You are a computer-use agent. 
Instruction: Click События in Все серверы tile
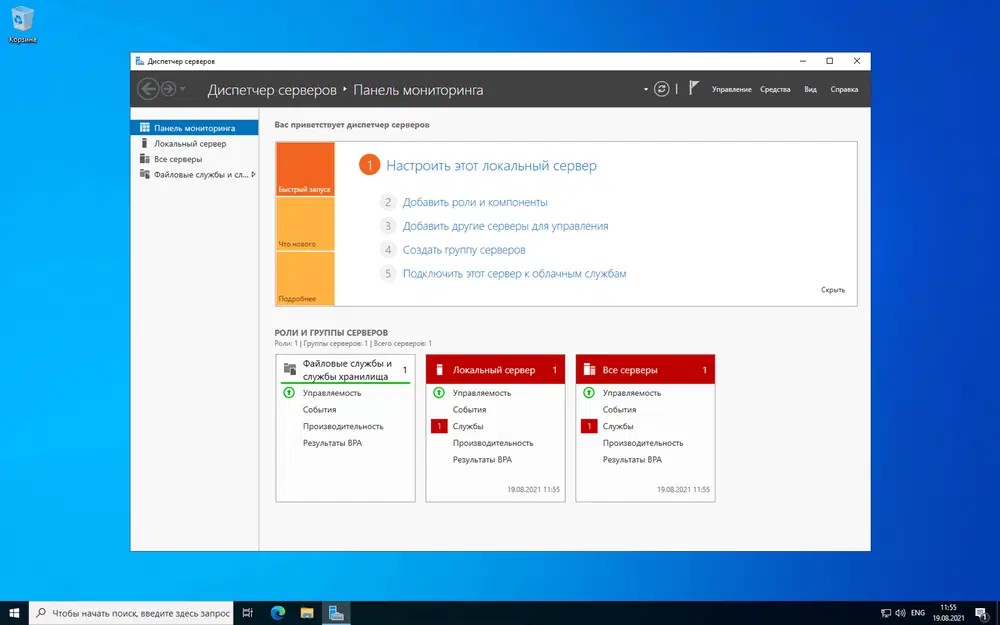pyautogui.click(x=619, y=409)
